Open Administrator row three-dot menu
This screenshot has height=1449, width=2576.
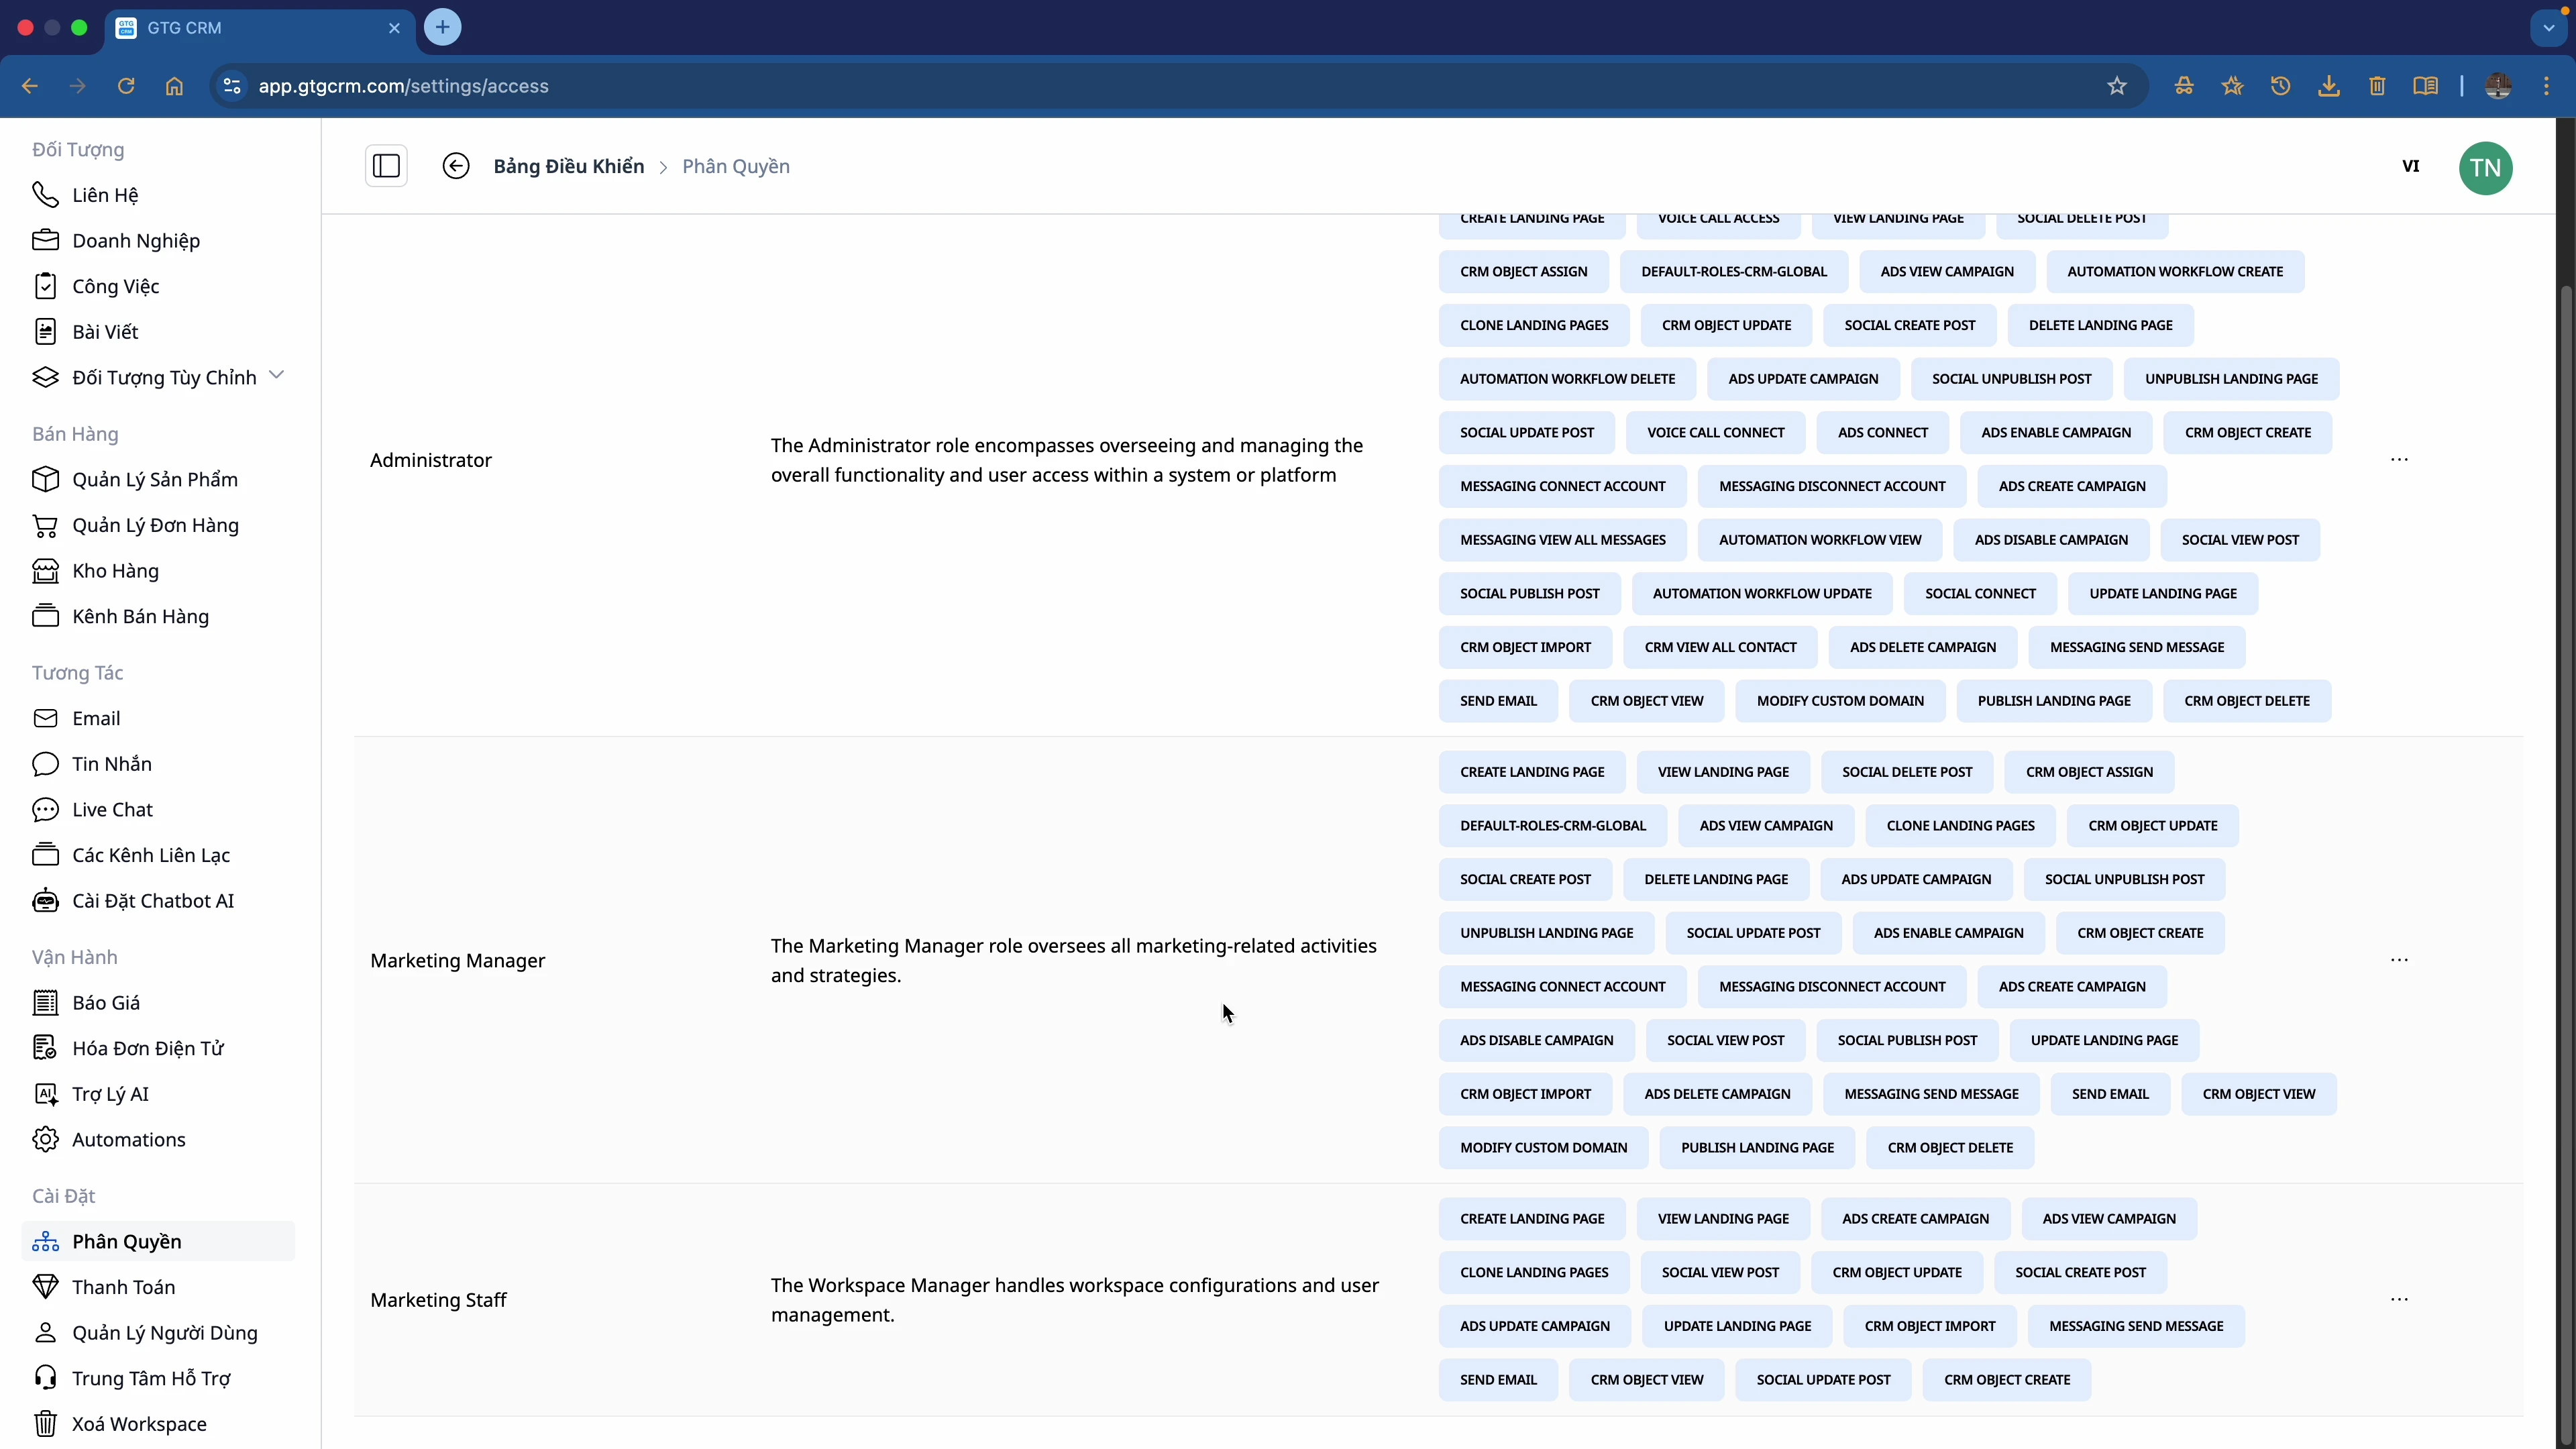[2399, 460]
